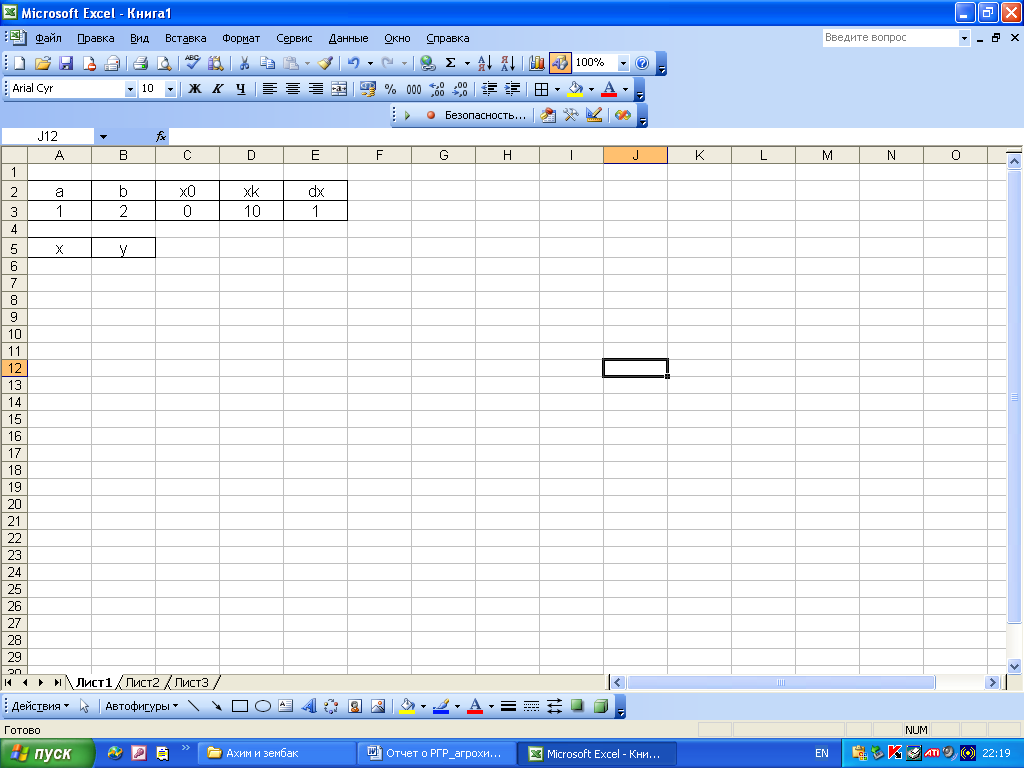Copy the selection to clipboard

[266, 63]
